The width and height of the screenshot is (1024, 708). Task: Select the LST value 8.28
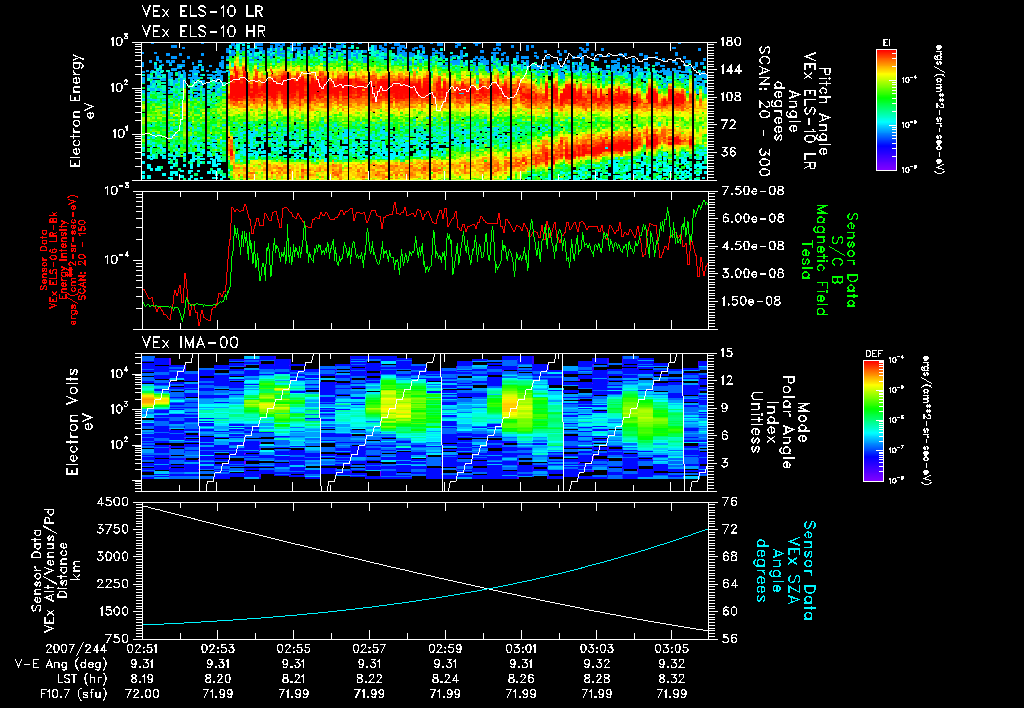tap(597, 679)
